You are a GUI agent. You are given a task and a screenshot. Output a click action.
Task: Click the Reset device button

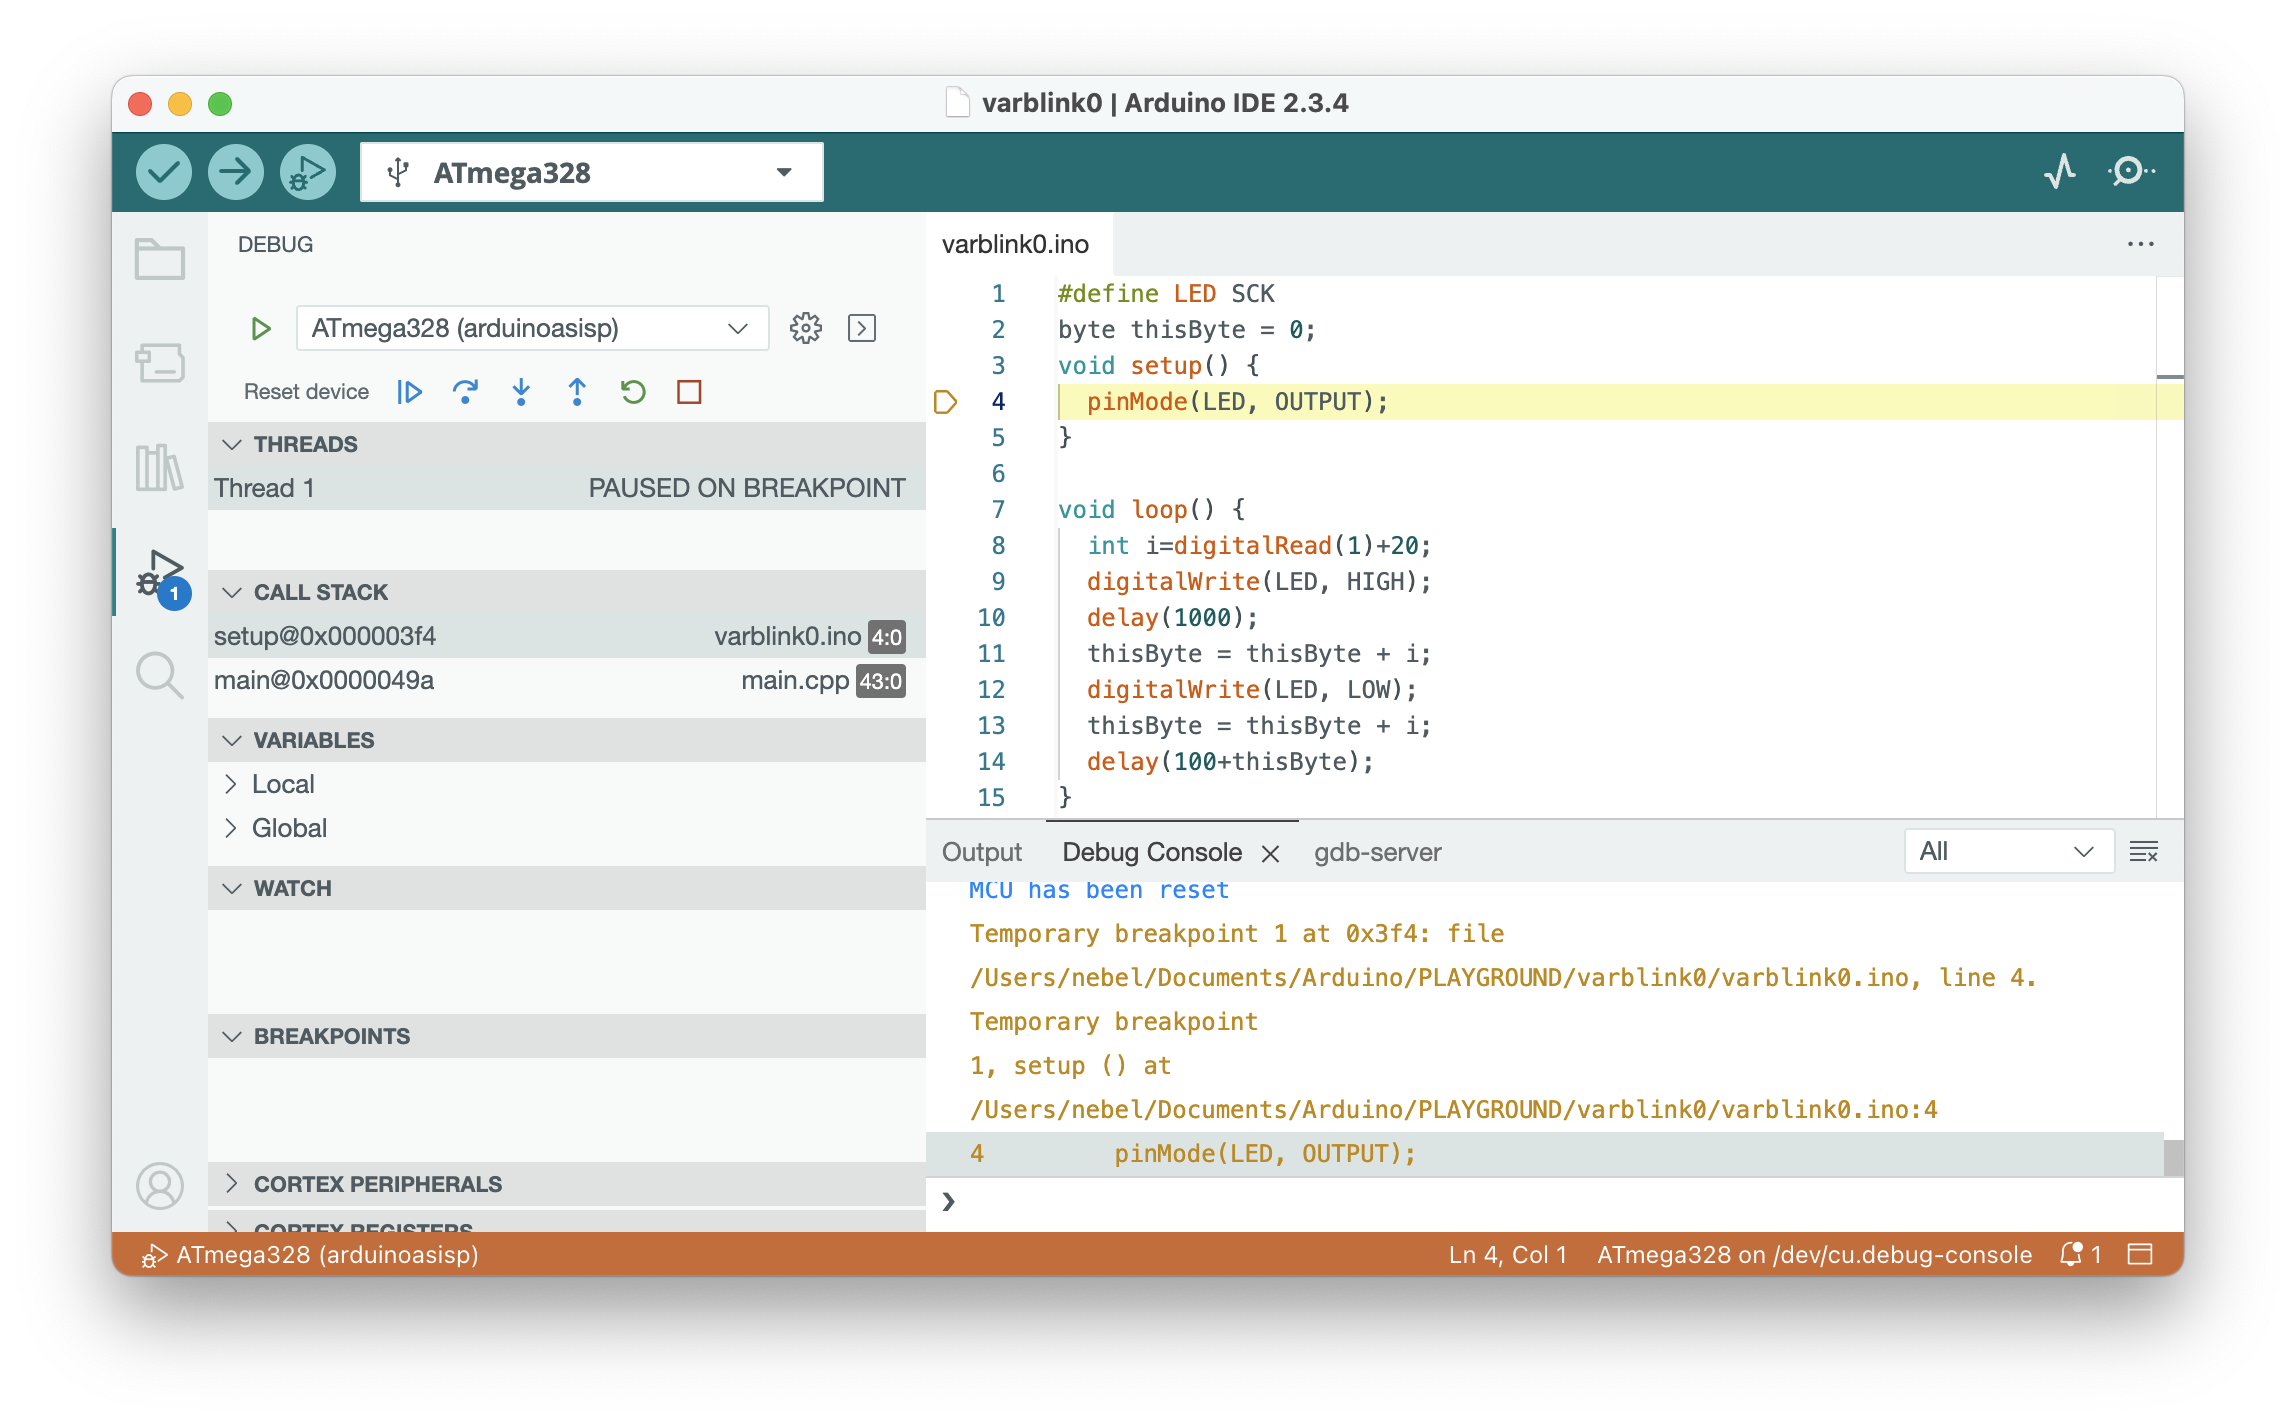click(306, 392)
